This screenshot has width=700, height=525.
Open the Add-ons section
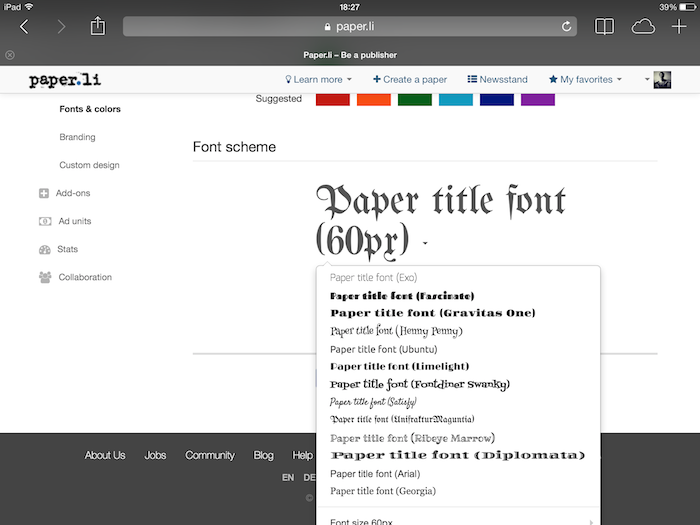[x=73, y=193]
